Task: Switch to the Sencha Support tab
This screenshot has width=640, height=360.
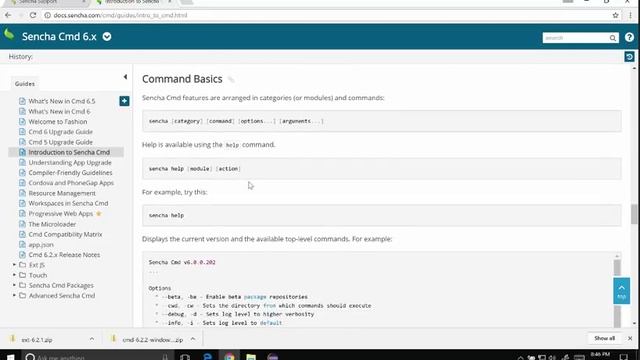Action: (x=47, y=2)
